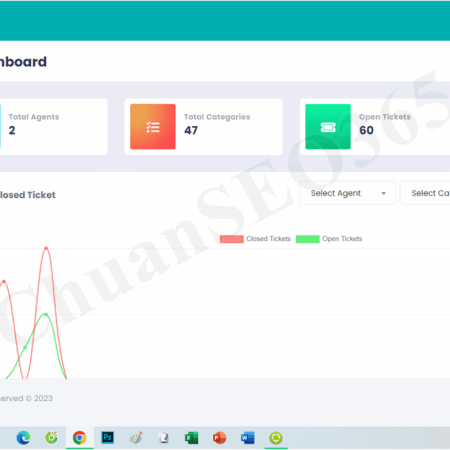450x450 pixels.
Task: Open the Select Category dropdown
Action: pyautogui.click(x=425, y=193)
